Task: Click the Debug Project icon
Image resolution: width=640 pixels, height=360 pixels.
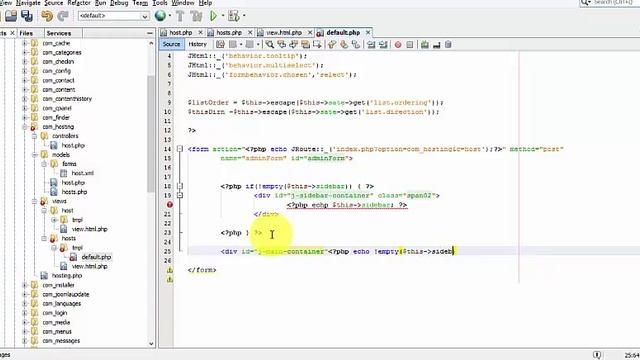Action: tap(234, 16)
